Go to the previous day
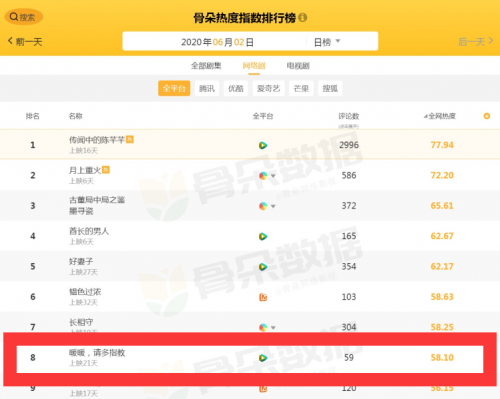Image resolution: width=500 pixels, height=399 pixels. [25, 42]
